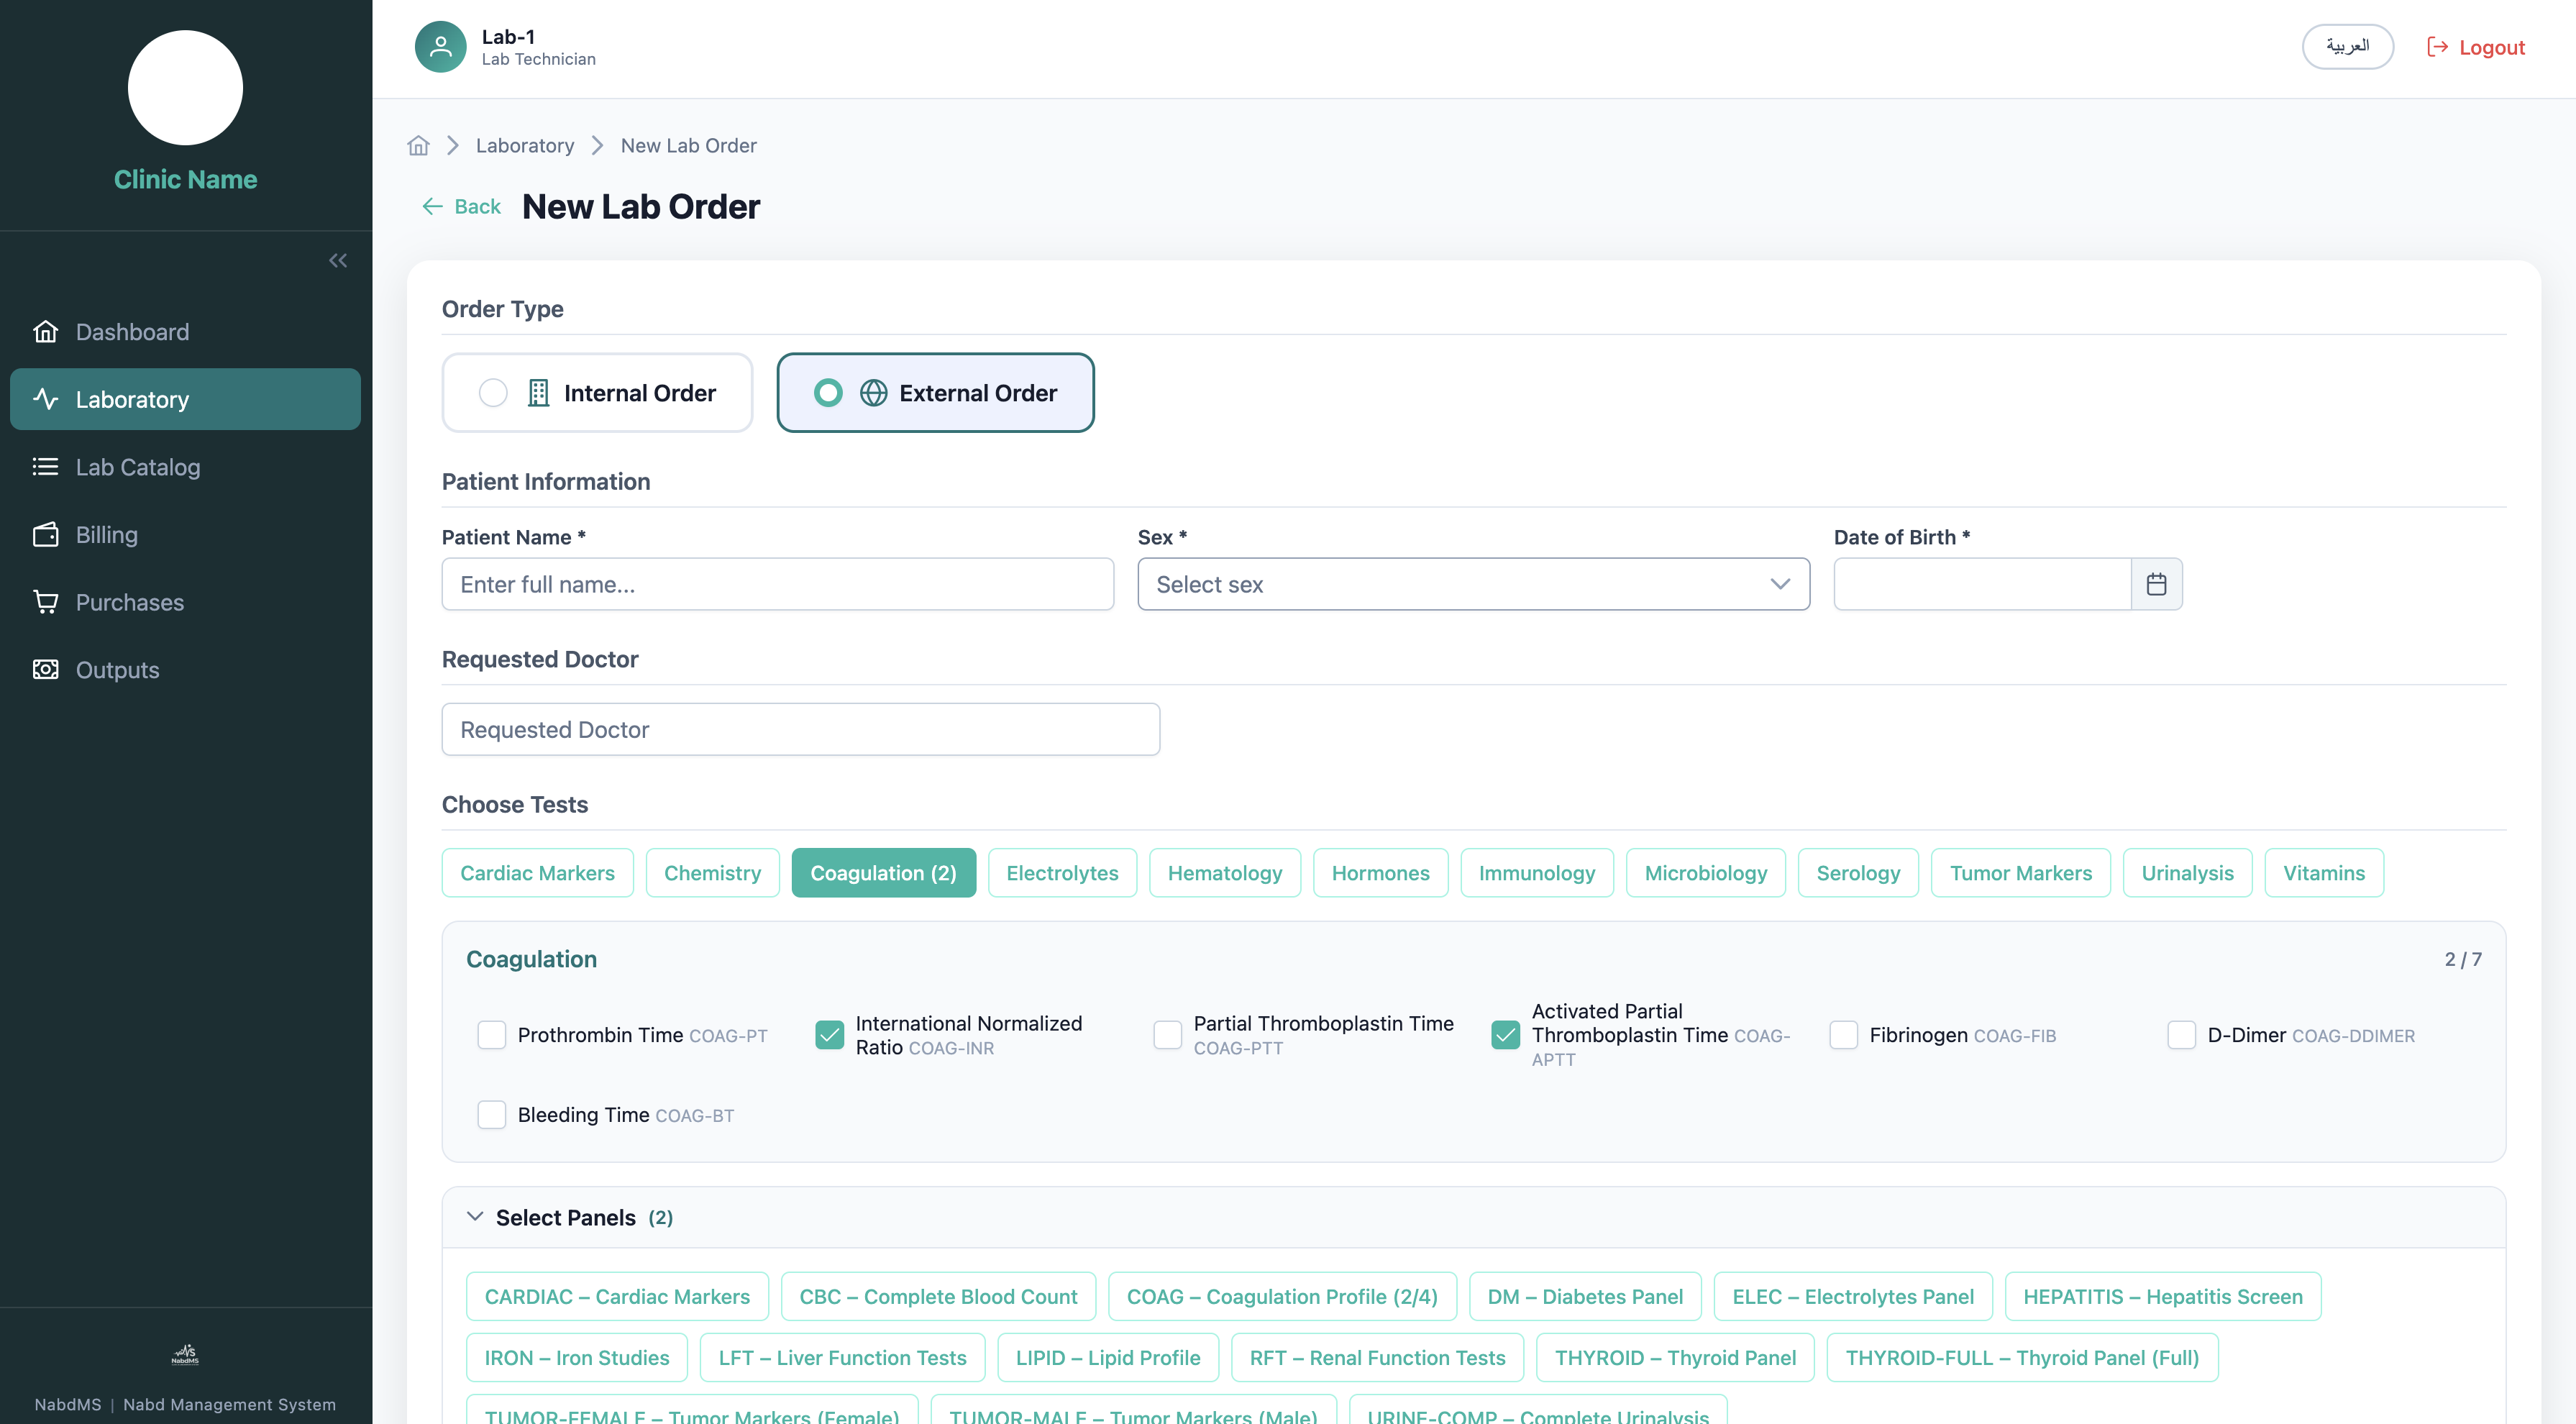Screen dimensions: 2576x1424
Task: Click the Requested Doctor input field
Action: [x=800, y=729]
